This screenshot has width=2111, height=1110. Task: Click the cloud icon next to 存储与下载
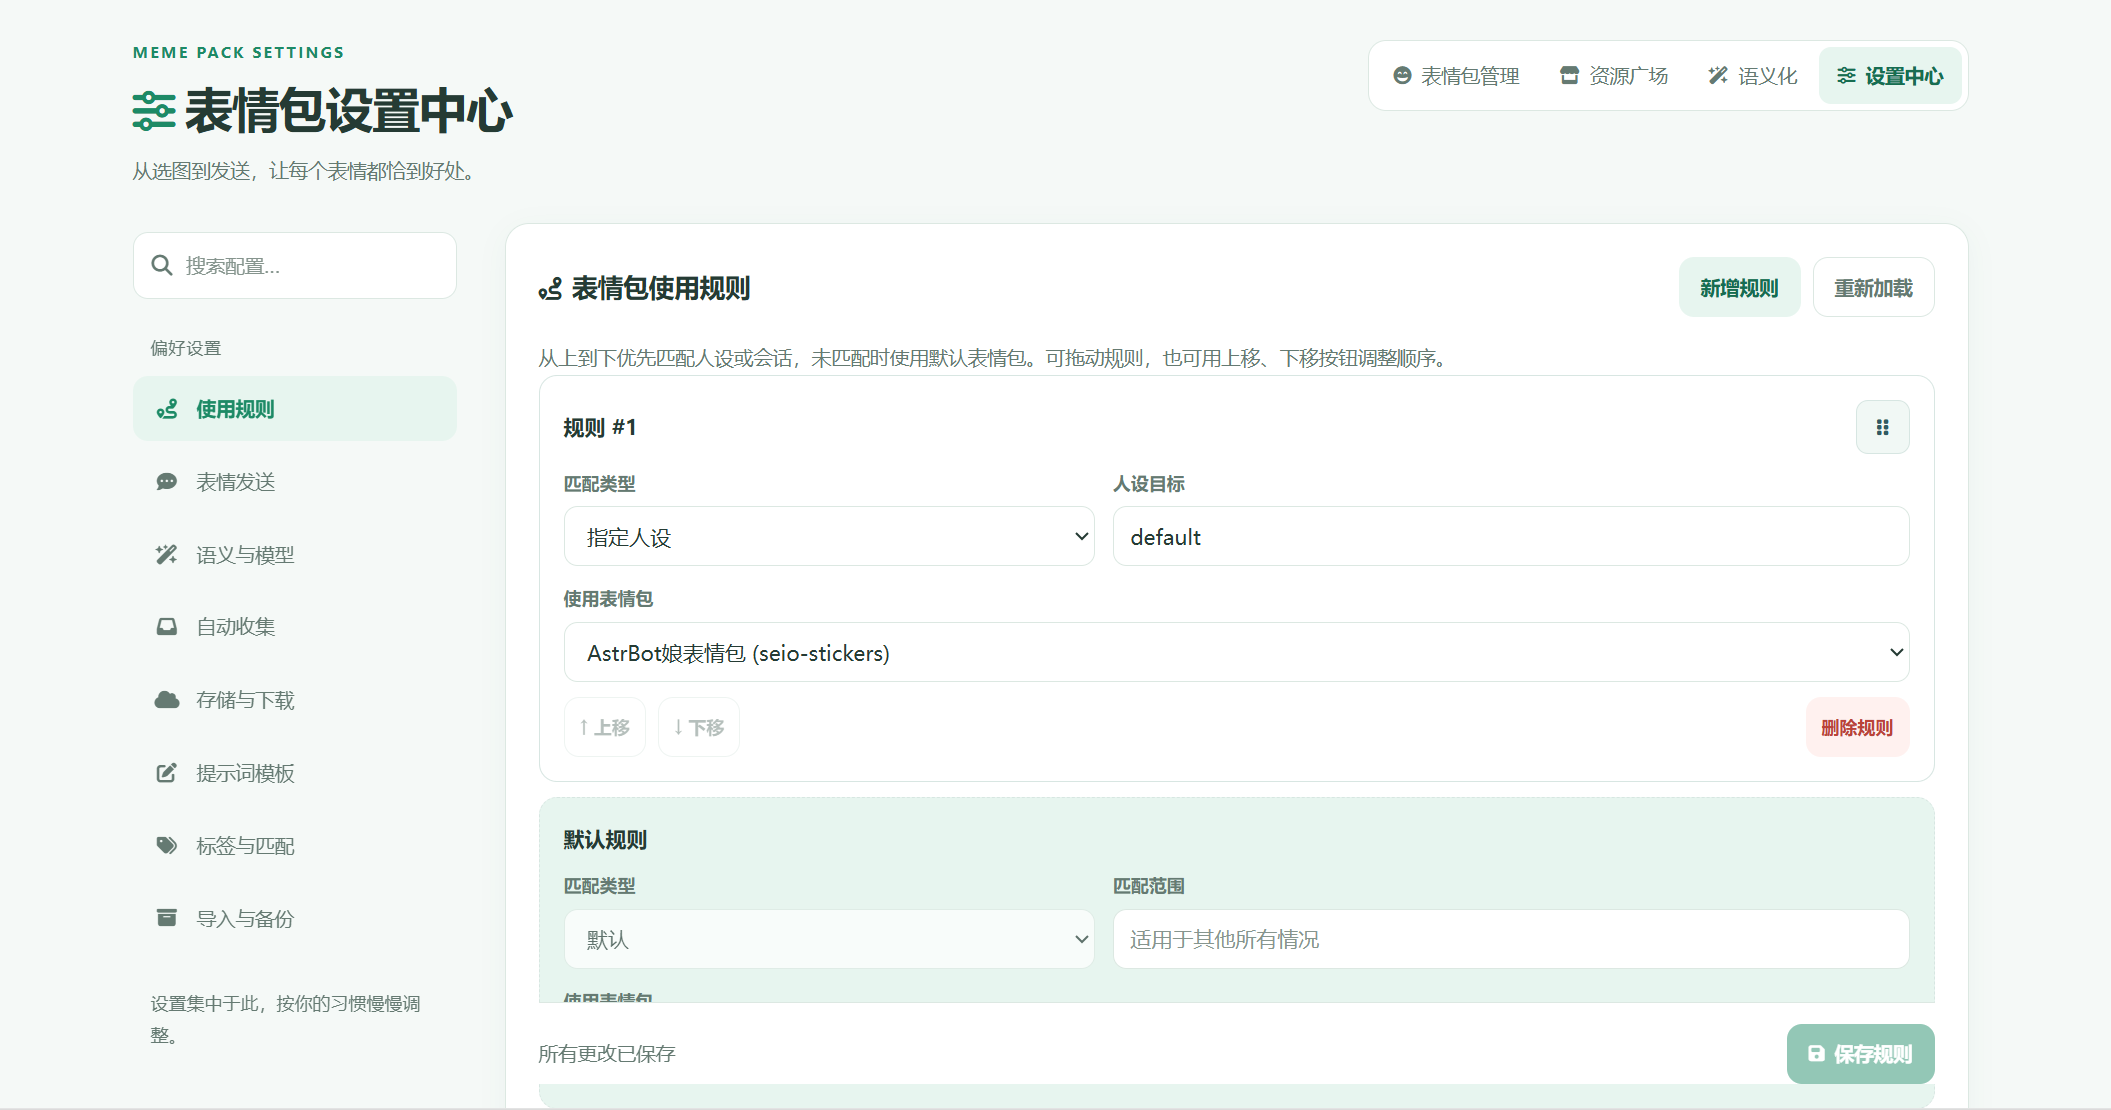click(167, 700)
